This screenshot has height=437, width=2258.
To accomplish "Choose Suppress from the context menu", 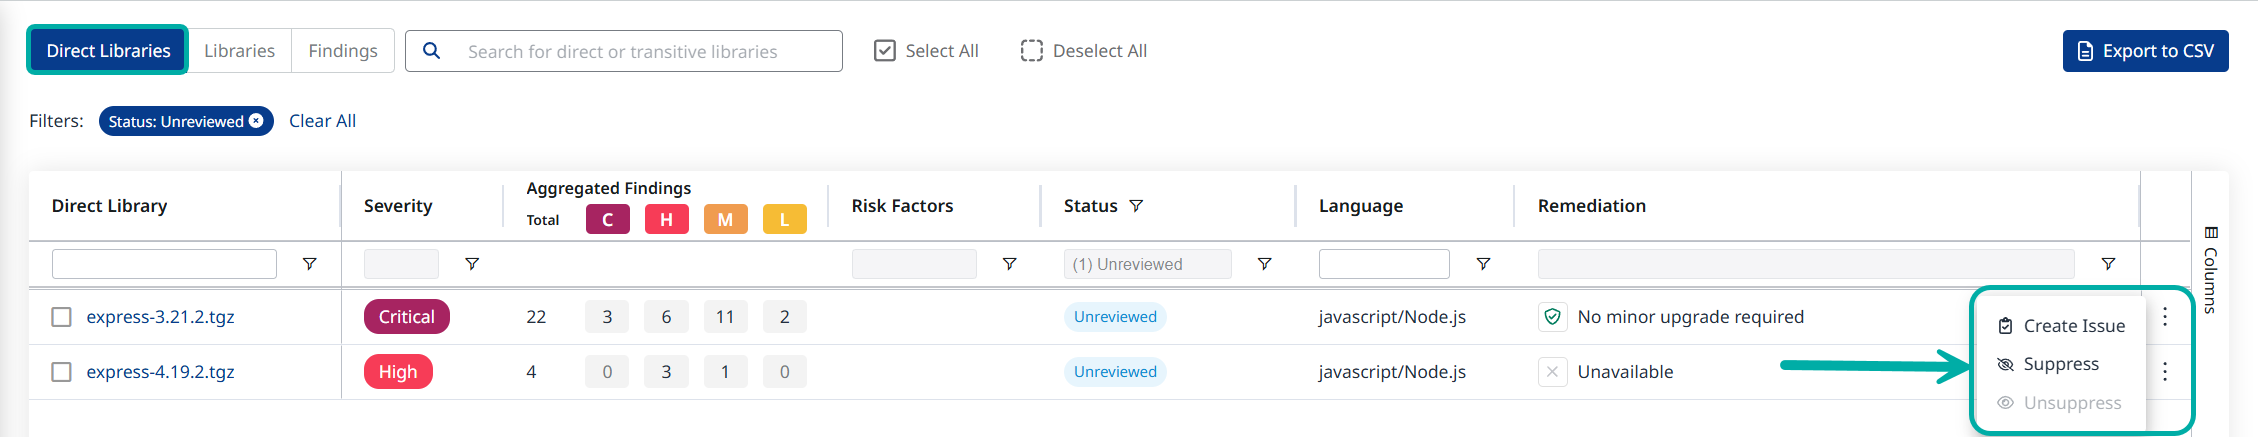I will (2060, 364).
